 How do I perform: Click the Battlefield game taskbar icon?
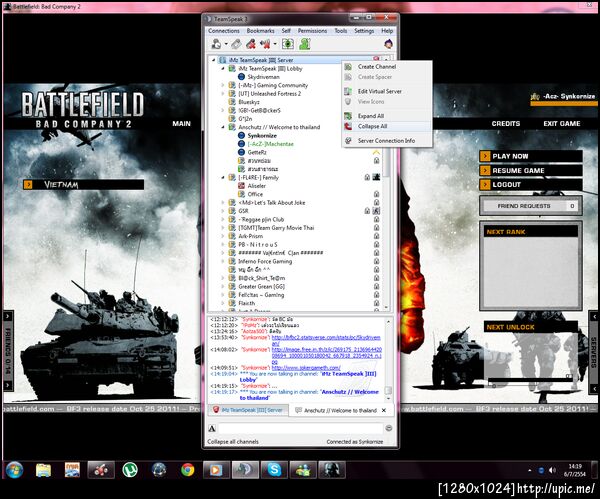[x=332, y=470]
